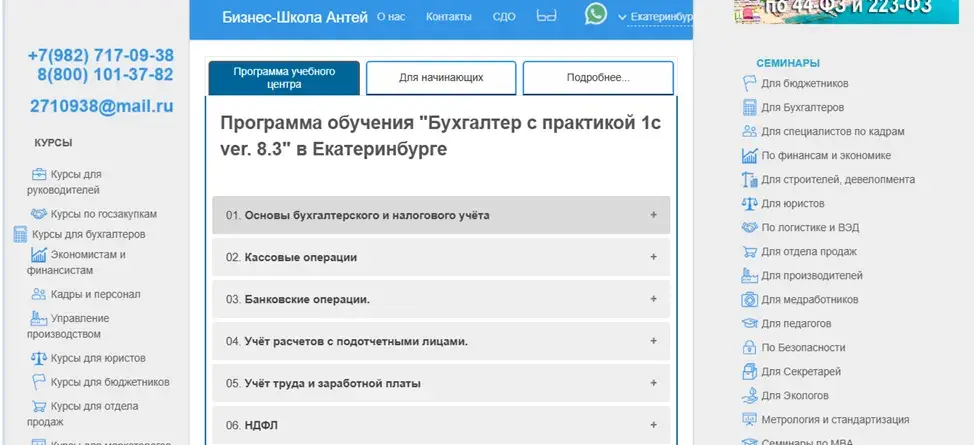Viewport: 974px width, 445px height.
Task: Call phone number +7(982) 717-09-38
Action: click(101, 55)
